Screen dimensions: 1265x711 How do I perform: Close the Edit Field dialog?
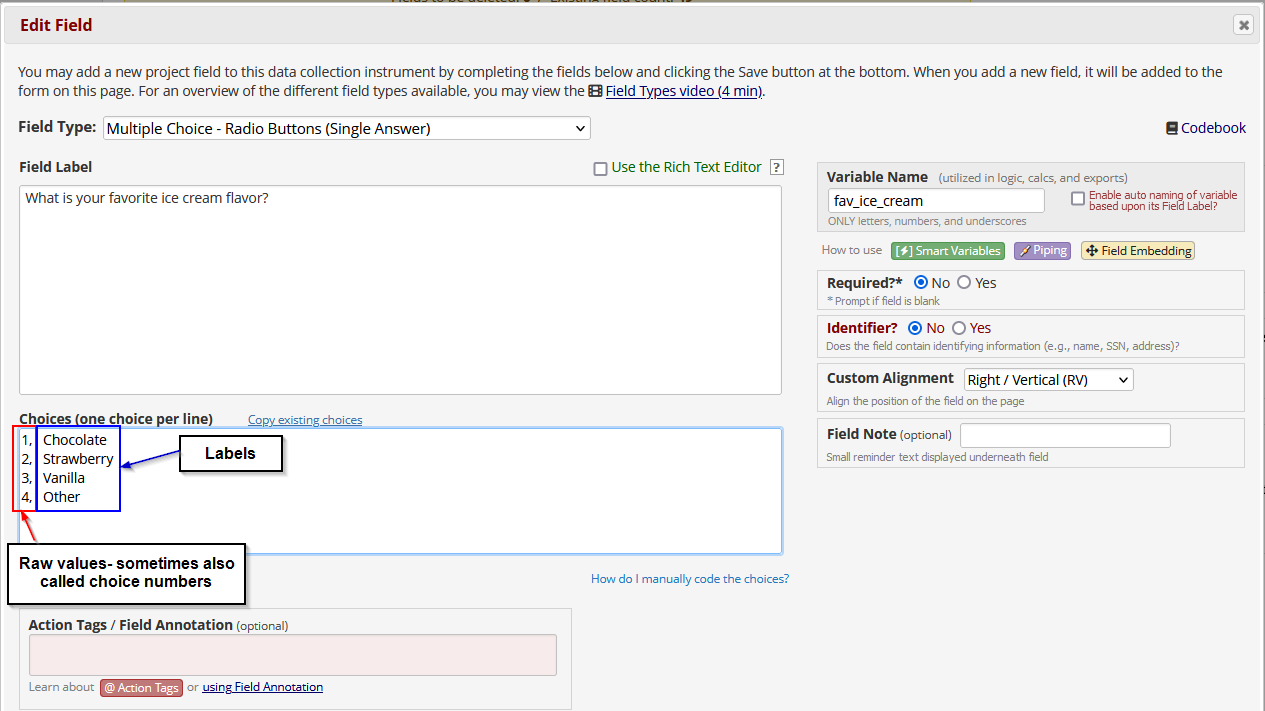1243,25
